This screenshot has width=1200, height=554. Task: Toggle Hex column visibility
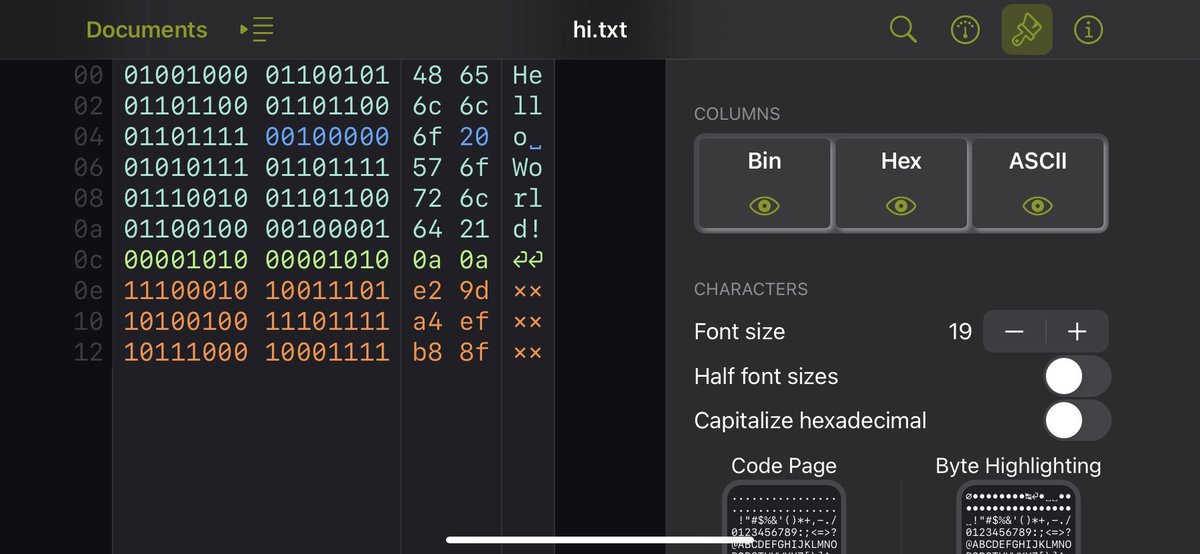pyautogui.click(x=901, y=183)
